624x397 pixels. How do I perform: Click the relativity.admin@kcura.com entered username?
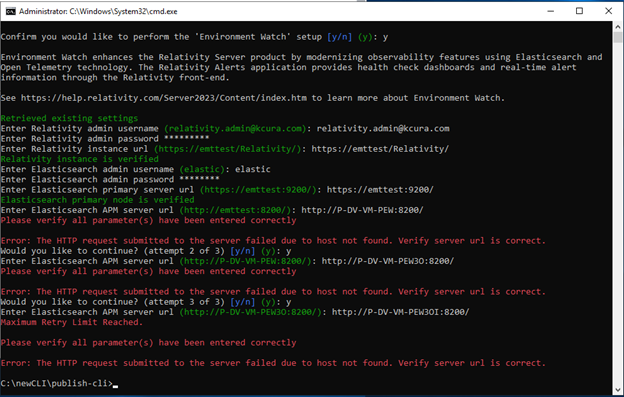click(383, 128)
